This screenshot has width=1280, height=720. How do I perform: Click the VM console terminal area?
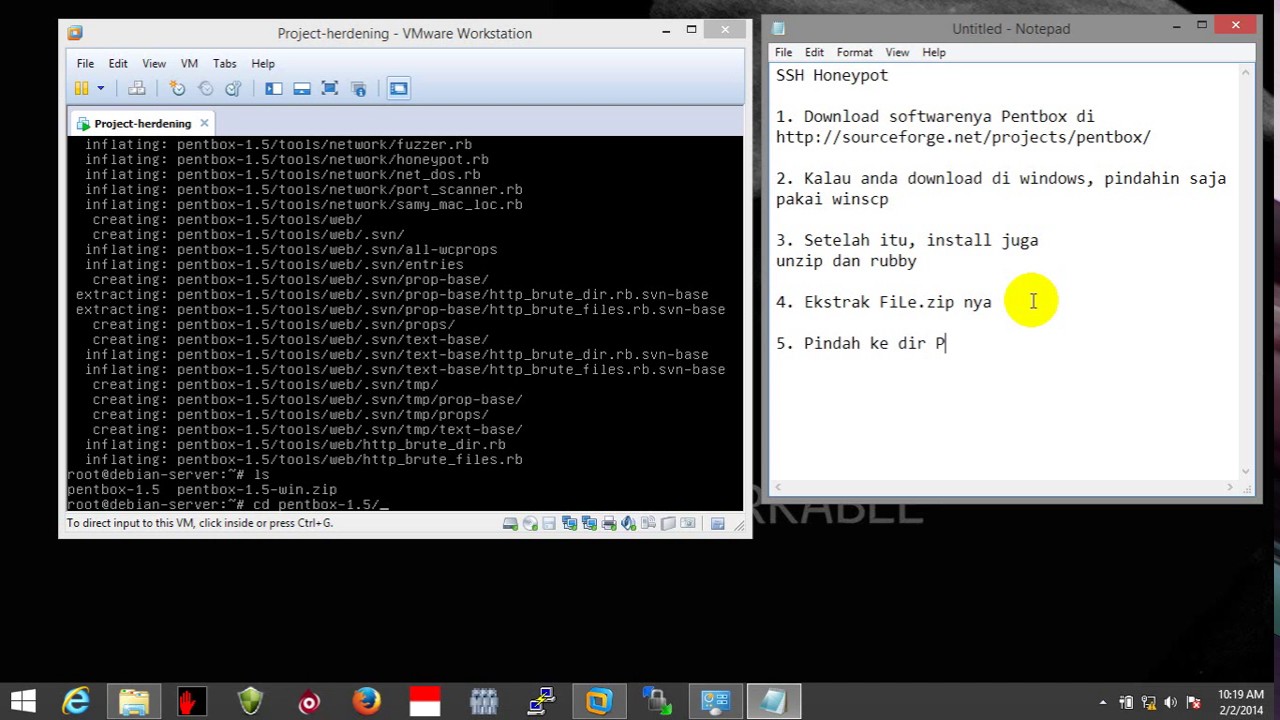coord(405,323)
